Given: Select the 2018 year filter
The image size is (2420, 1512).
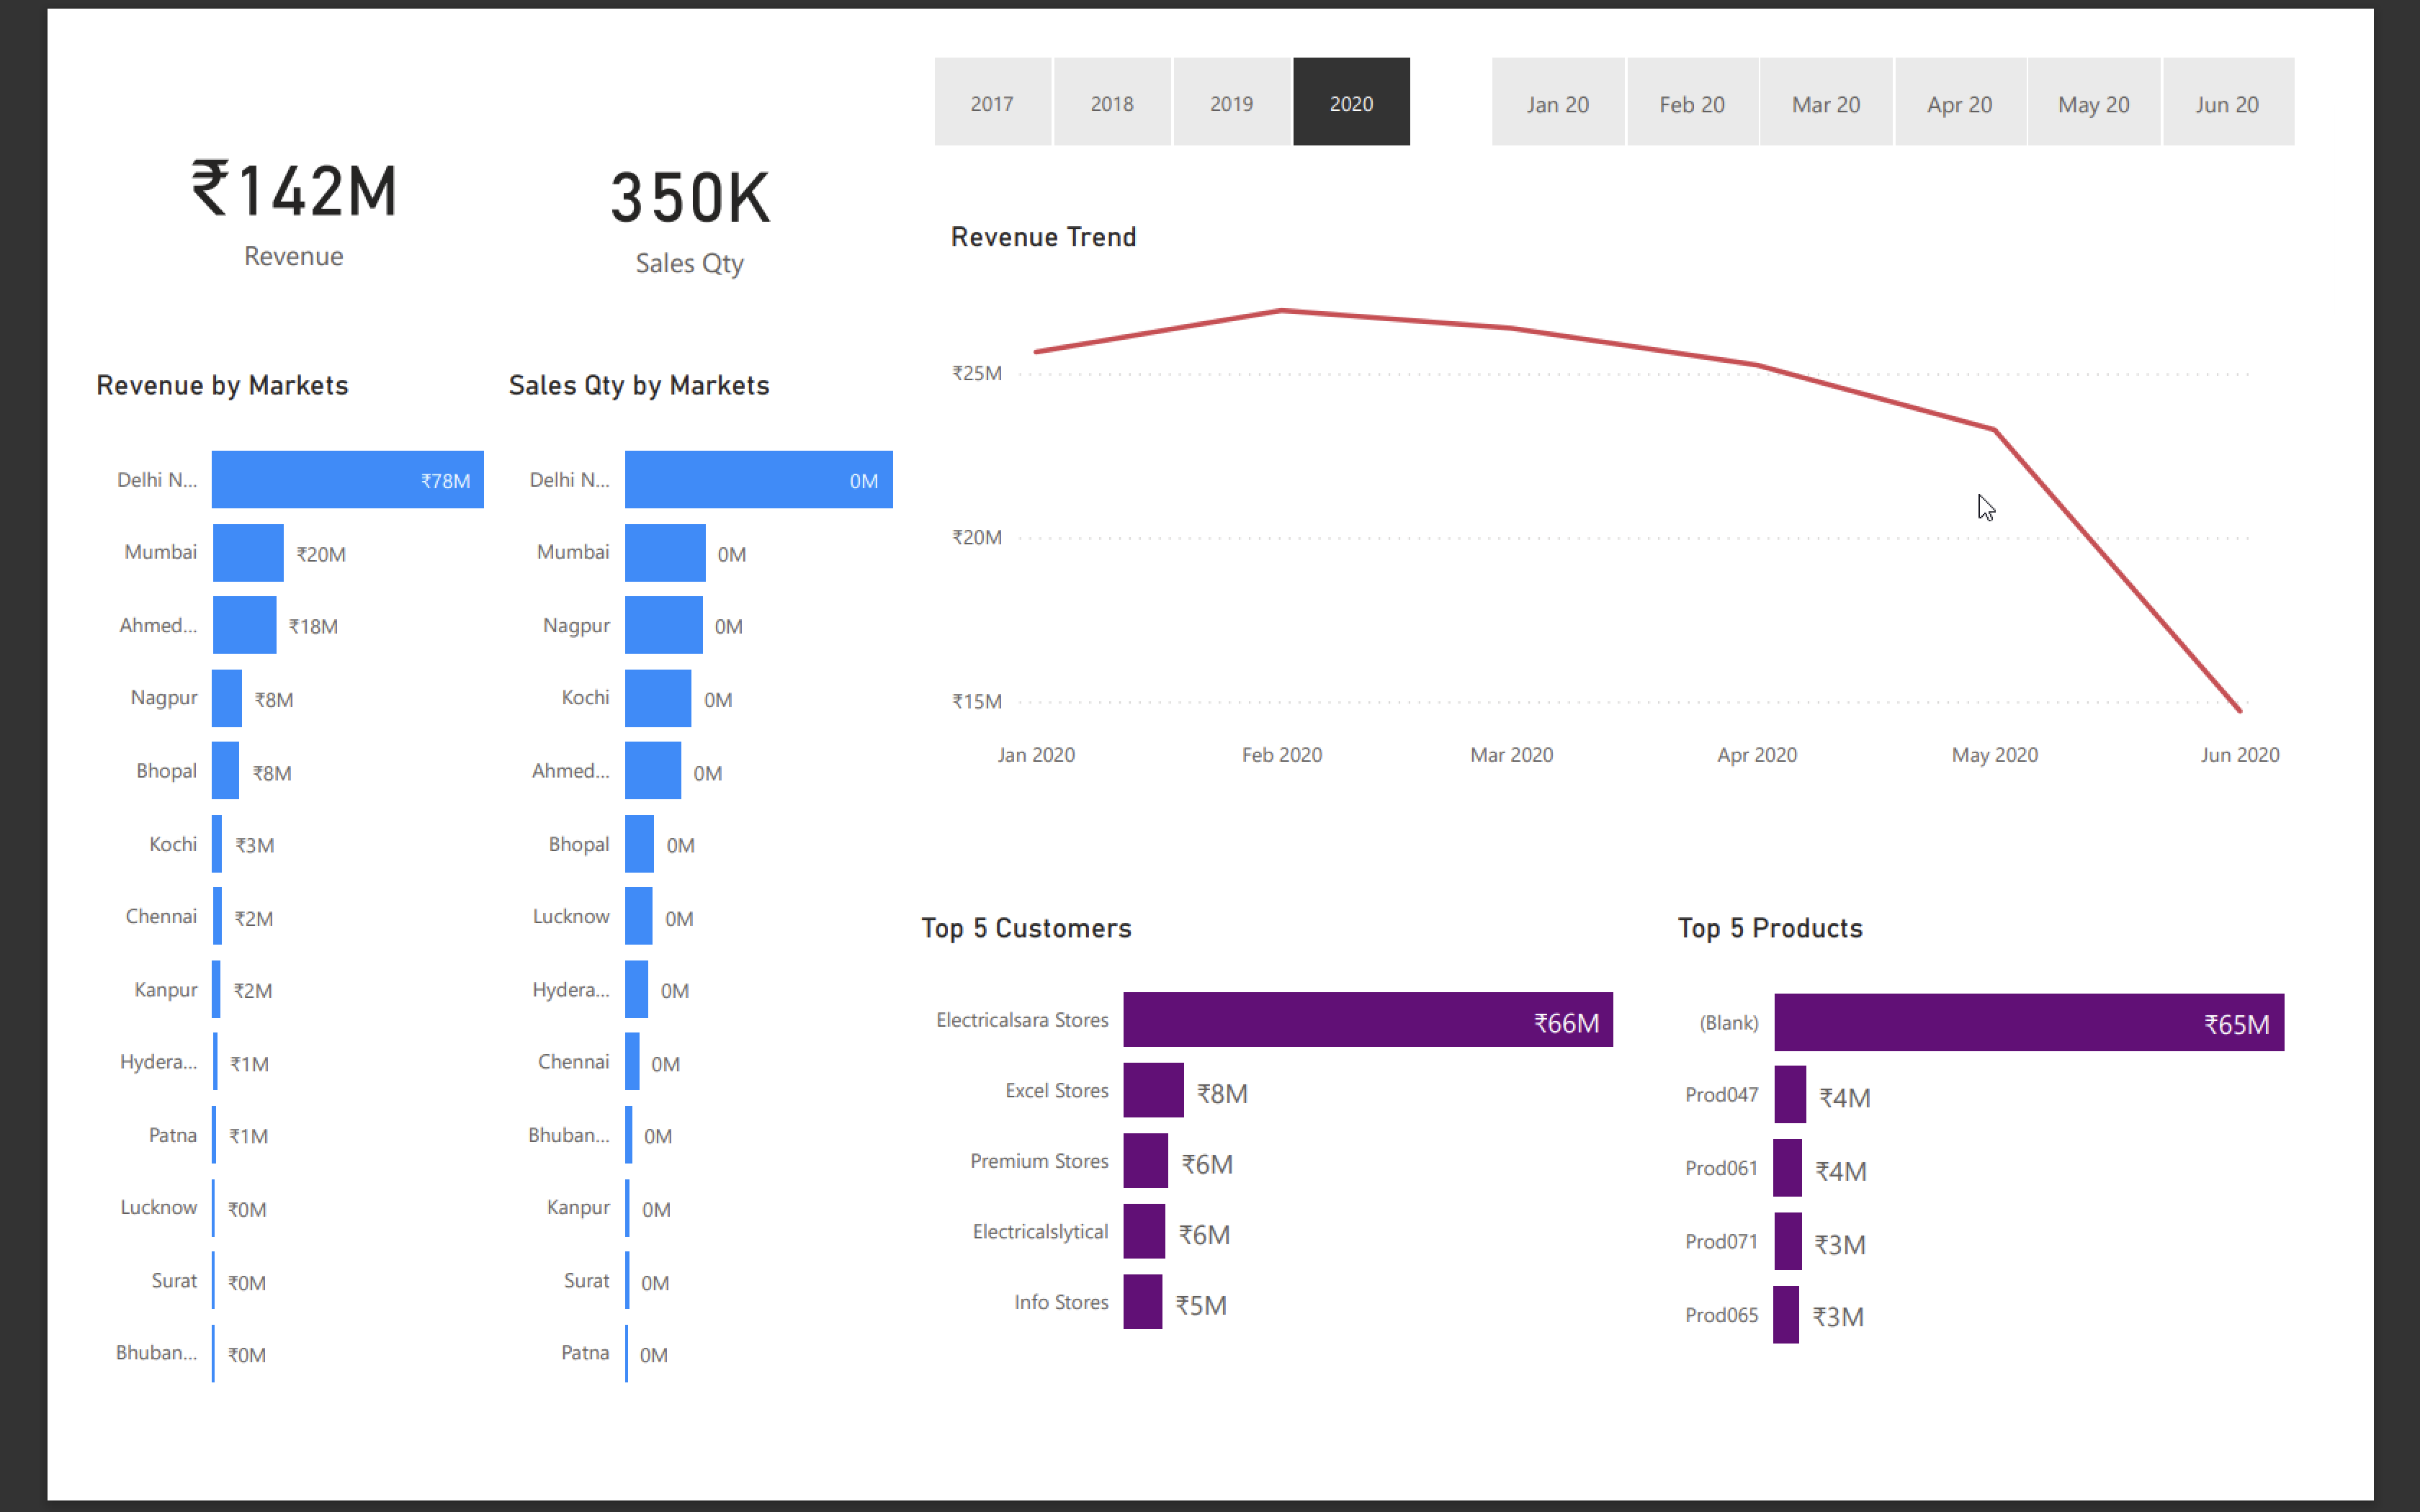Looking at the screenshot, I should pos(1112,101).
